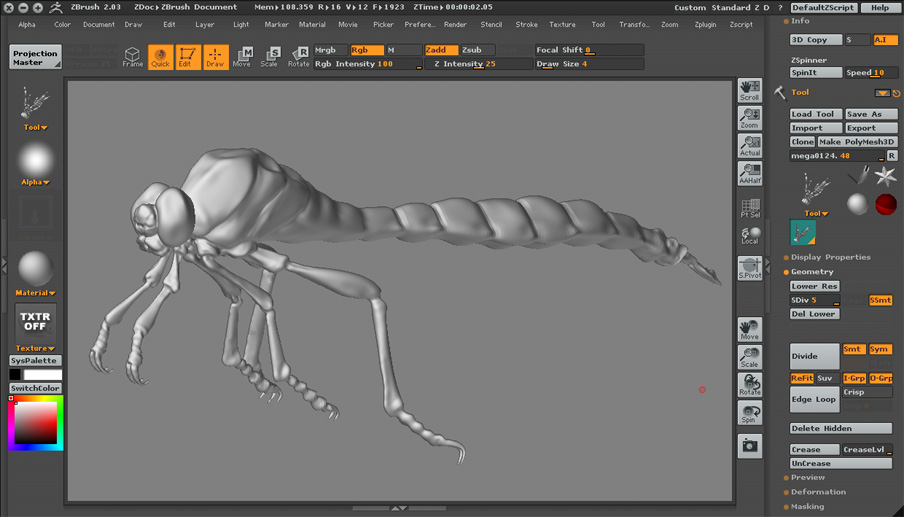904x517 pixels.
Task: Toggle Edit mode icon
Action: (187, 56)
